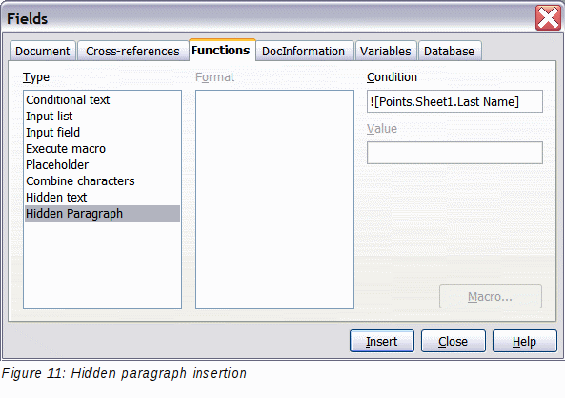Open the Cross-references tab
Image resolution: width=566 pixels, height=398 pixels.
pyautogui.click(x=132, y=51)
